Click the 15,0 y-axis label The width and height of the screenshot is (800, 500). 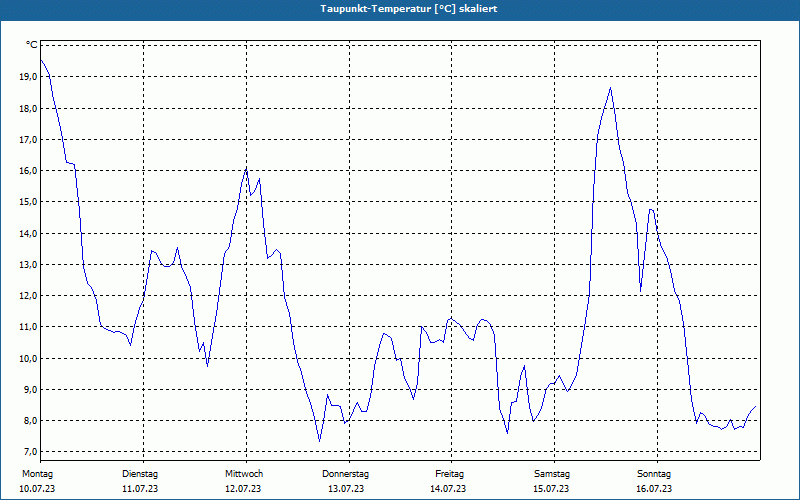tap(28, 202)
